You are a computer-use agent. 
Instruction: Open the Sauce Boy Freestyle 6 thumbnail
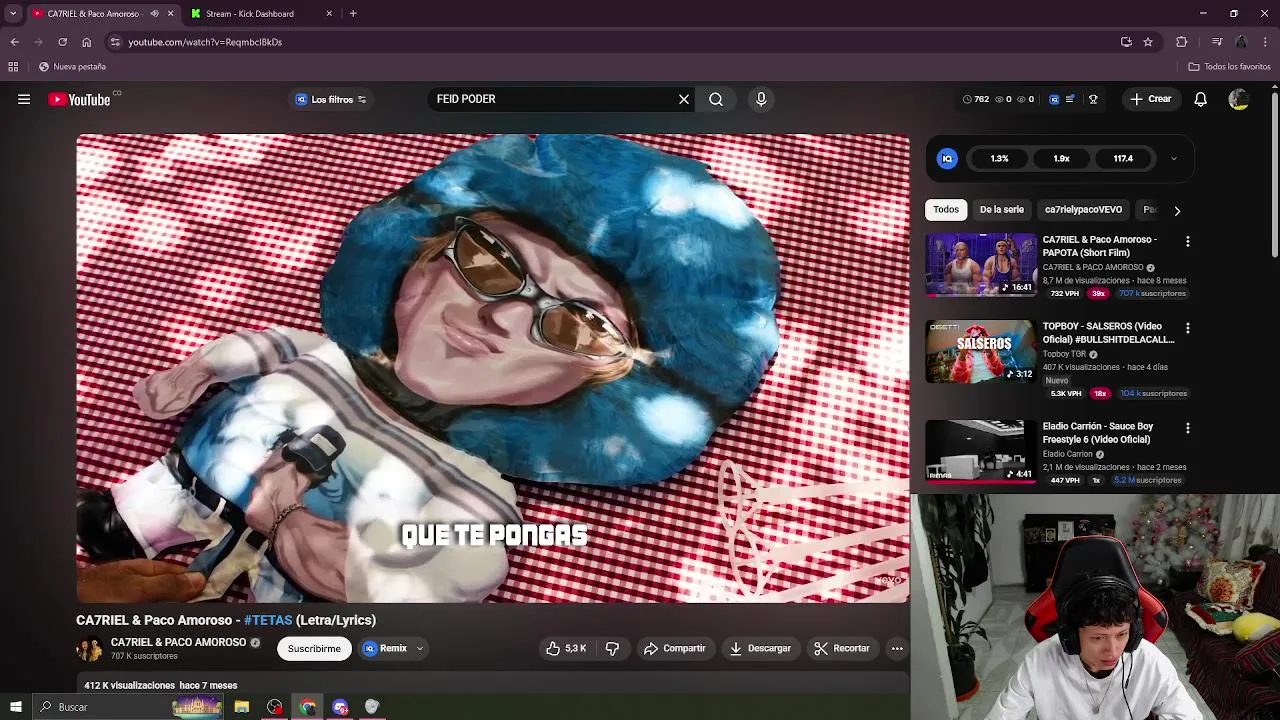tap(981, 452)
